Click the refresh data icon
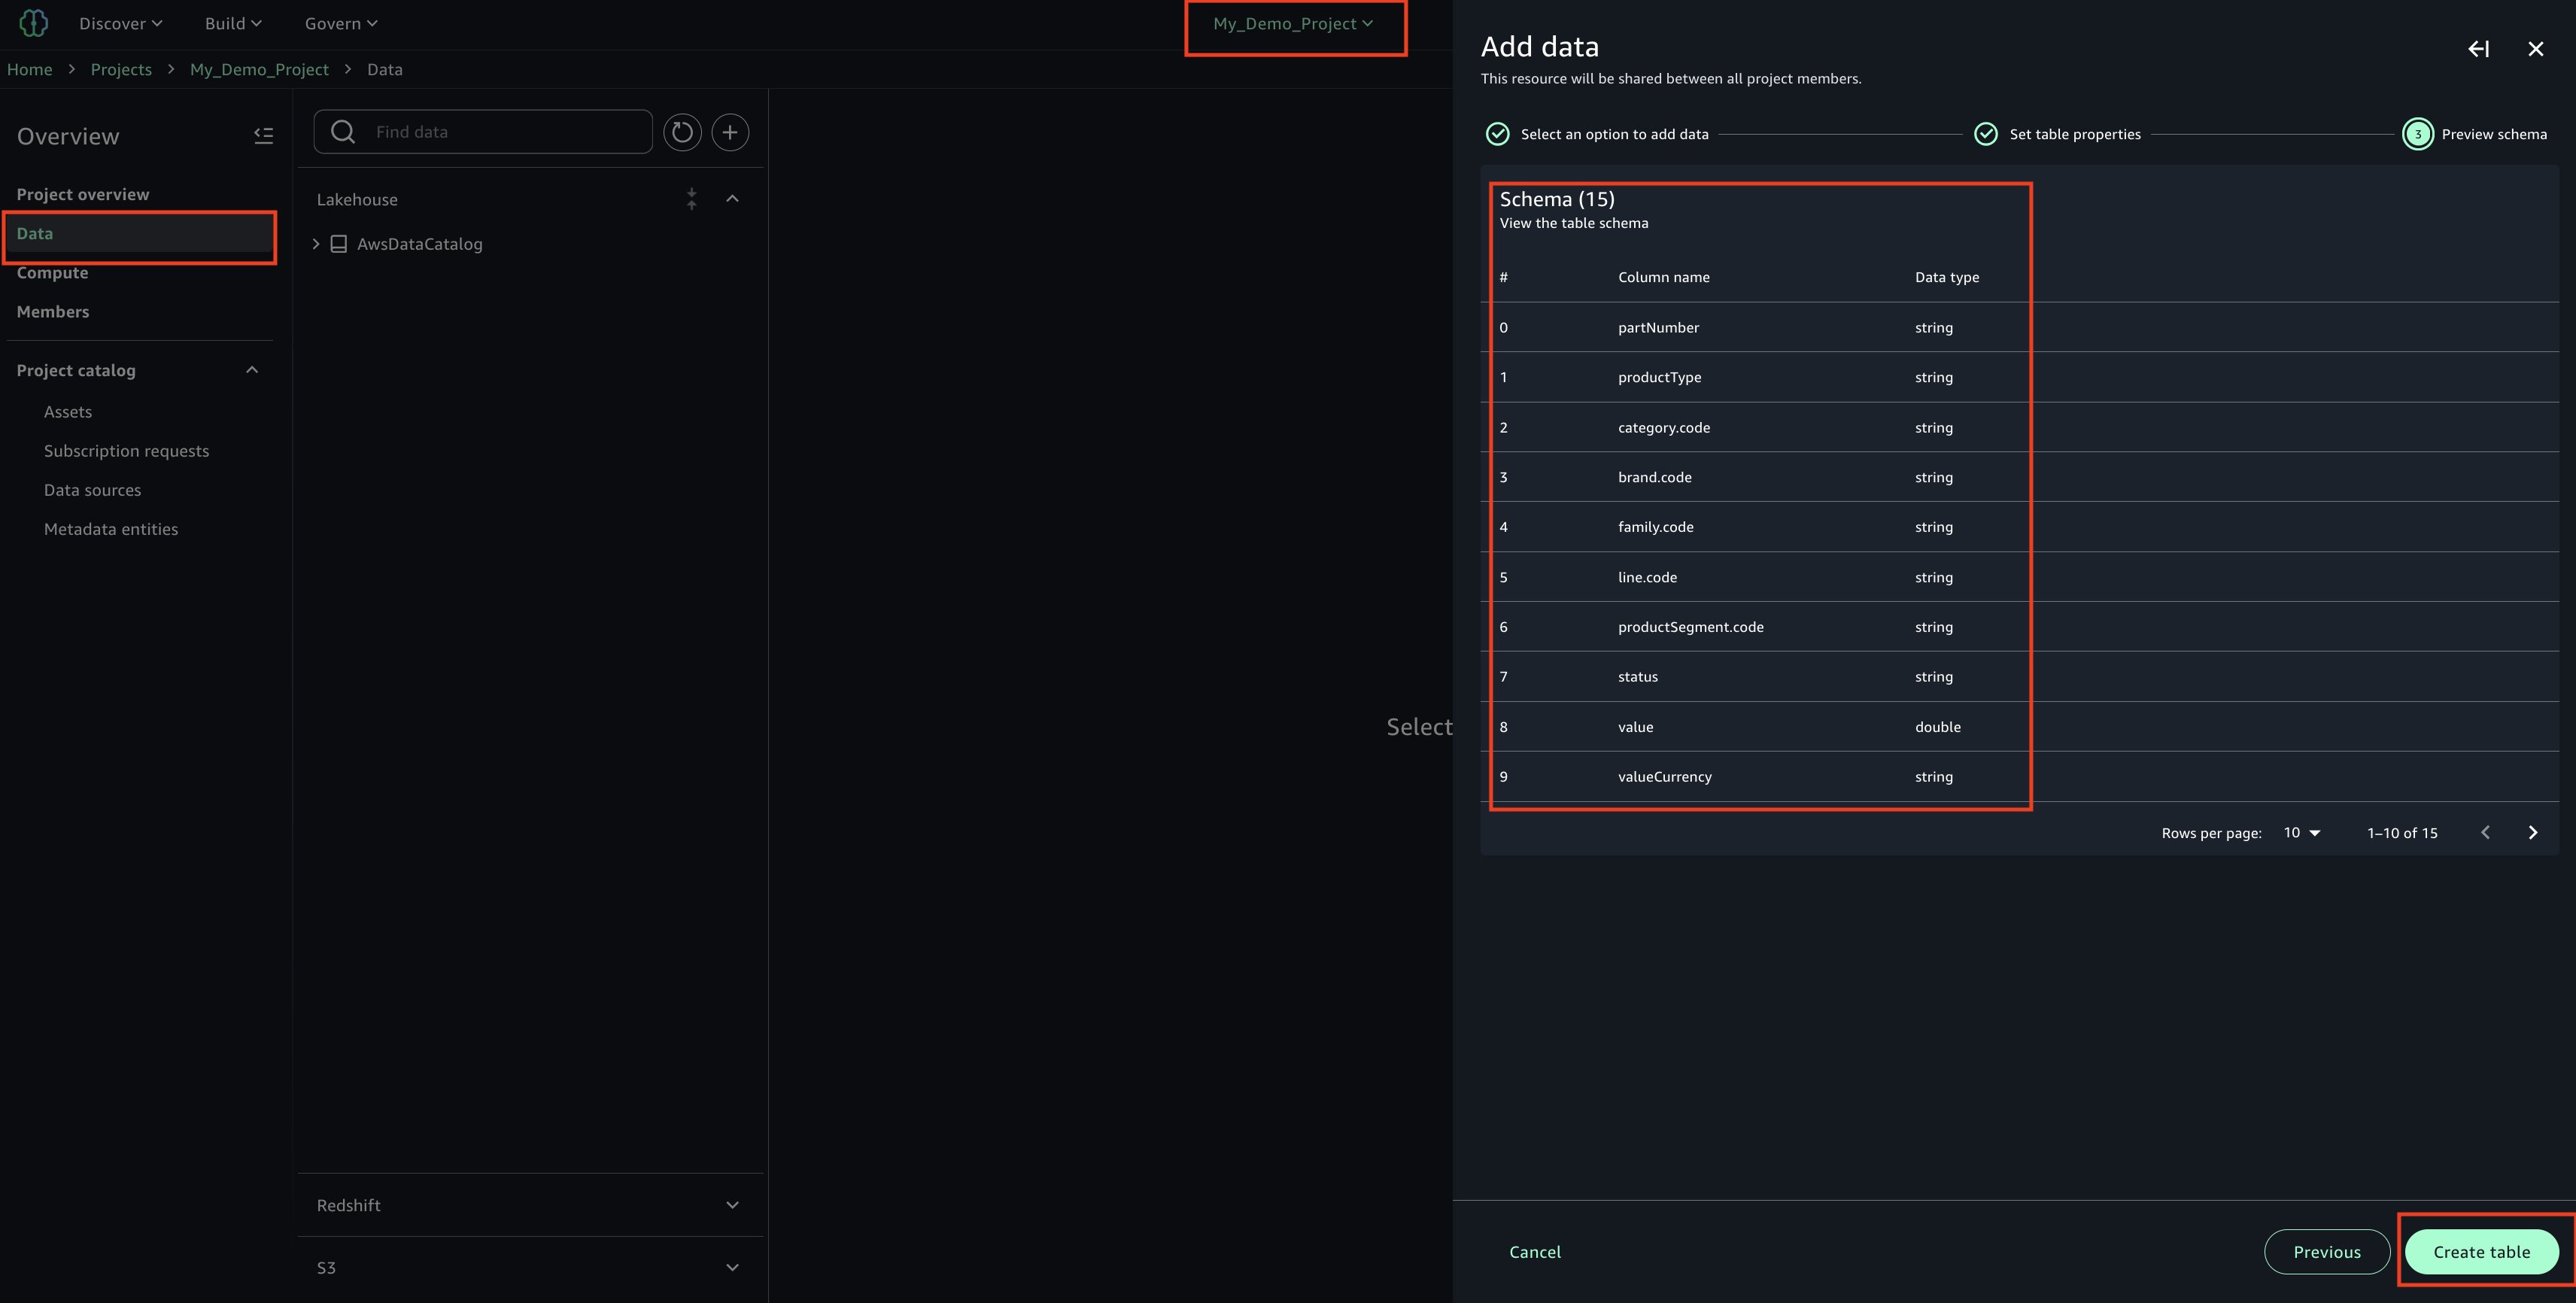This screenshot has height=1303, width=2576. [x=682, y=132]
